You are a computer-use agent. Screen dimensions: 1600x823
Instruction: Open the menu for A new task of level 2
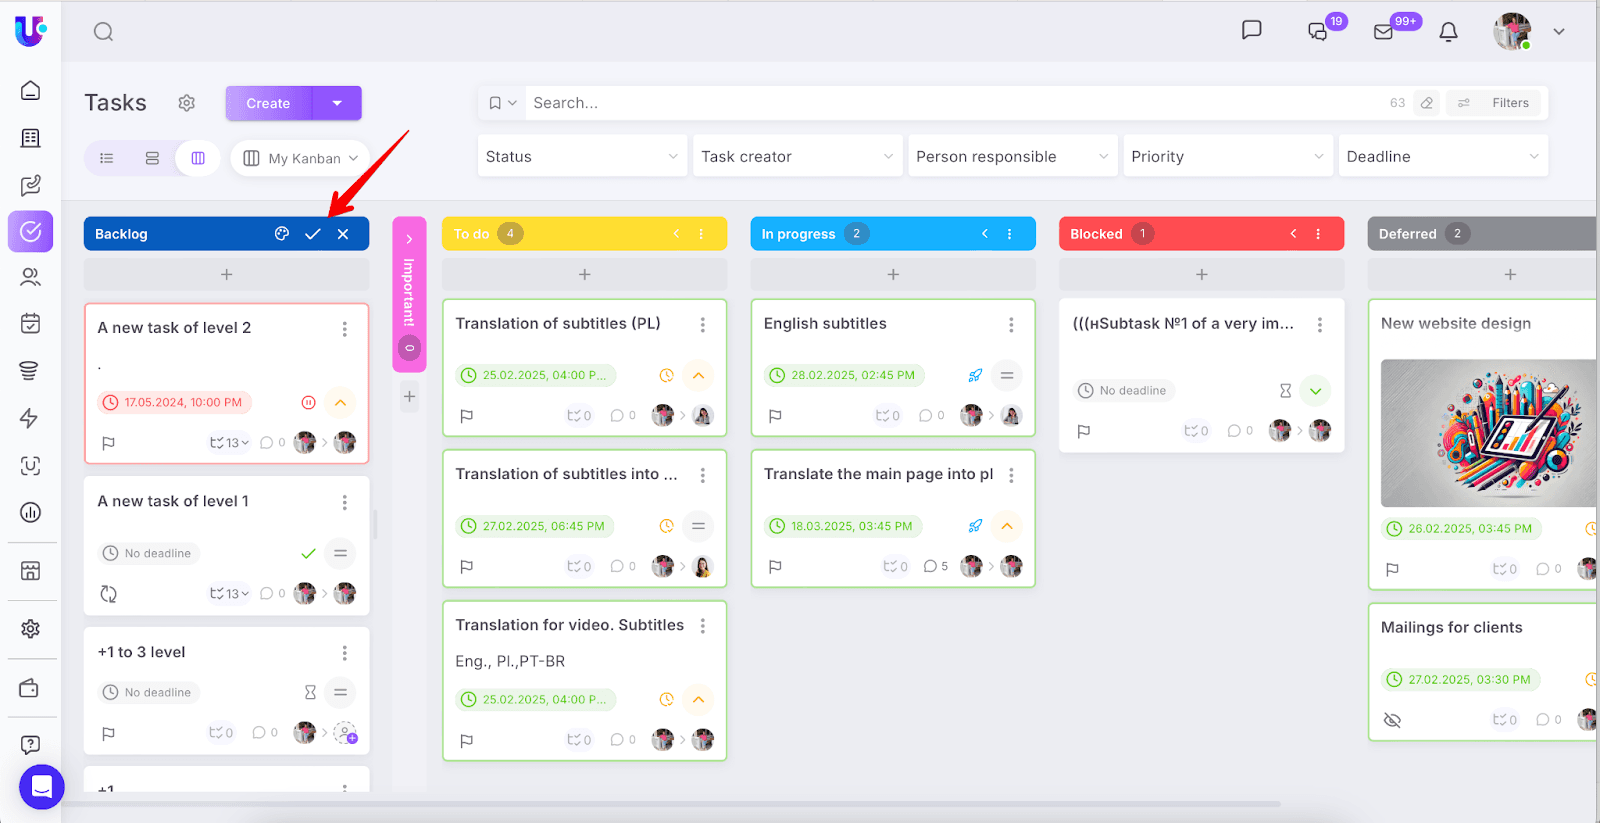345,329
